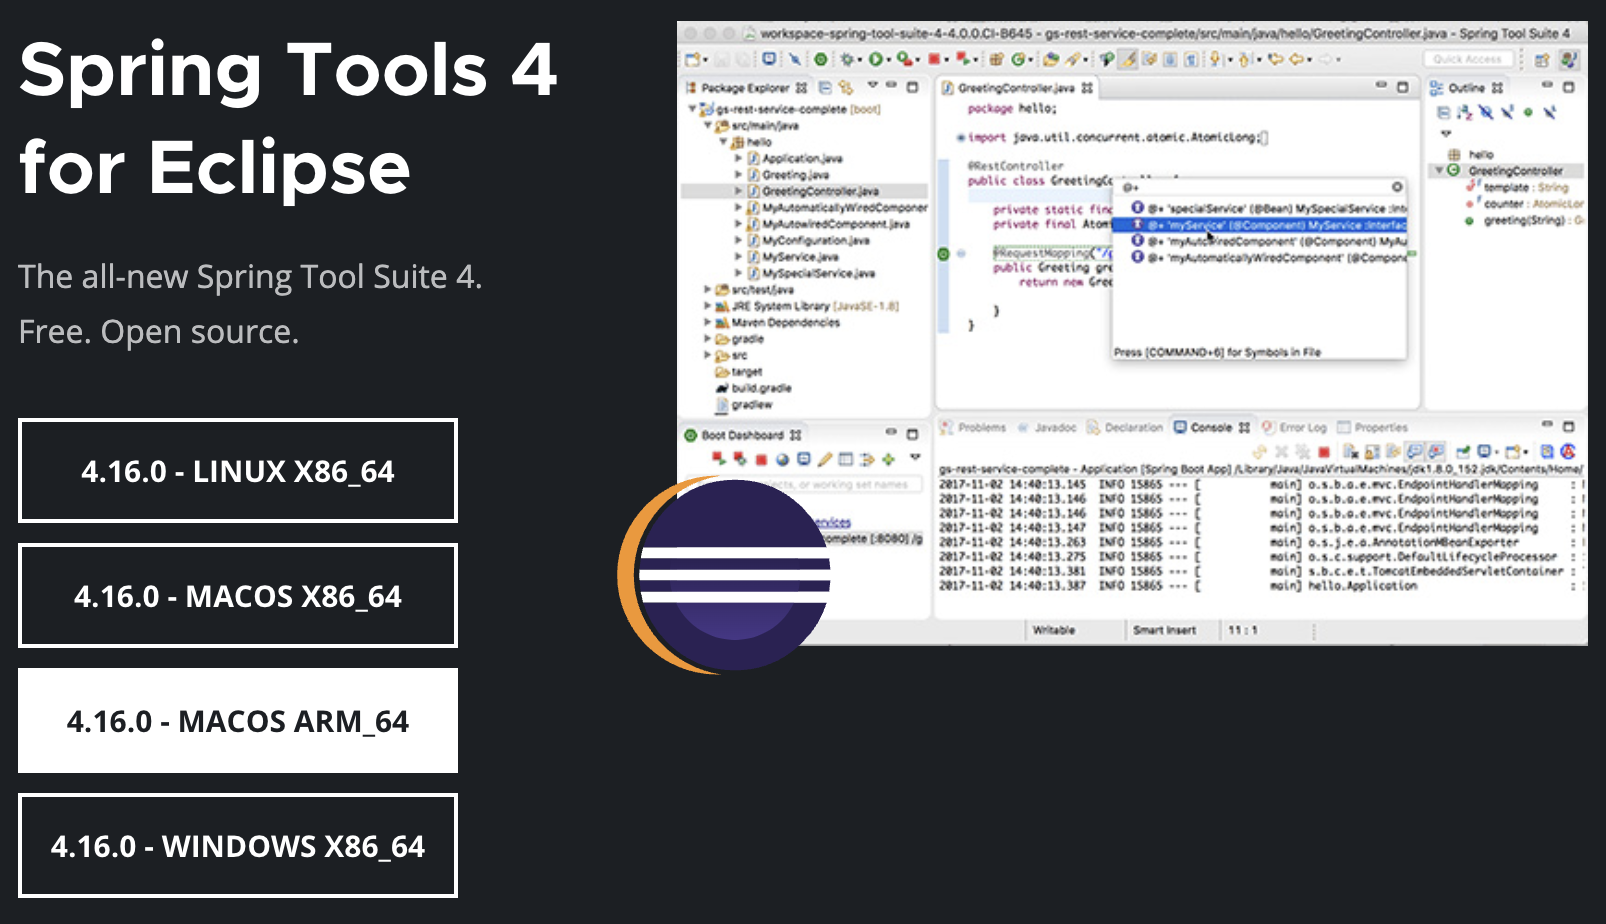The width and height of the screenshot is (1606, 924).
Task: Click the New wizard icon in Eclipse toolbar
Action: pyautogui.click(x=694, y=60)
